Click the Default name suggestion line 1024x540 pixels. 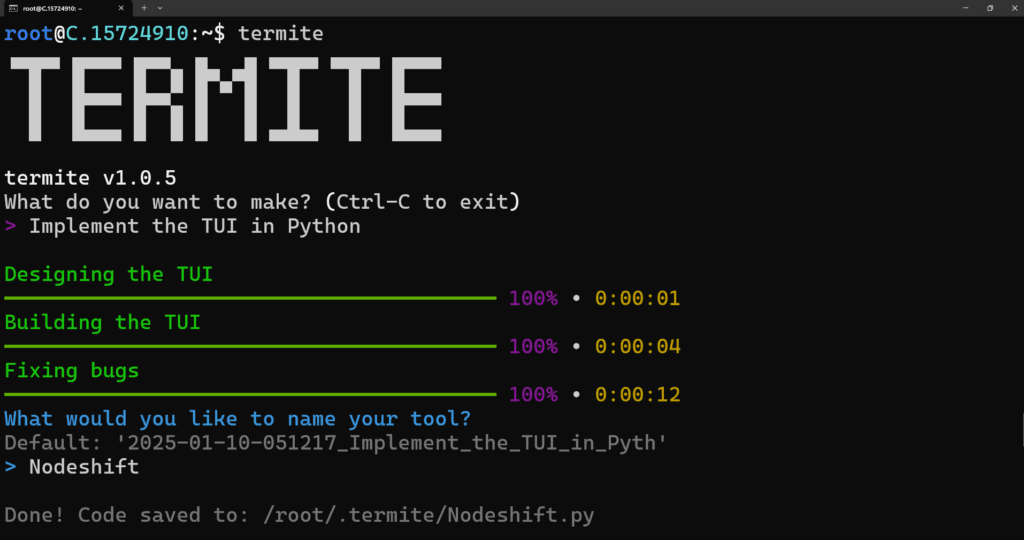335,443
